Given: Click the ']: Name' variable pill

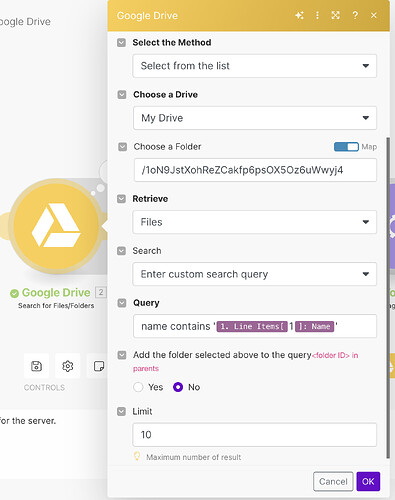Looking at the screenshot, I should pos(314,326).
